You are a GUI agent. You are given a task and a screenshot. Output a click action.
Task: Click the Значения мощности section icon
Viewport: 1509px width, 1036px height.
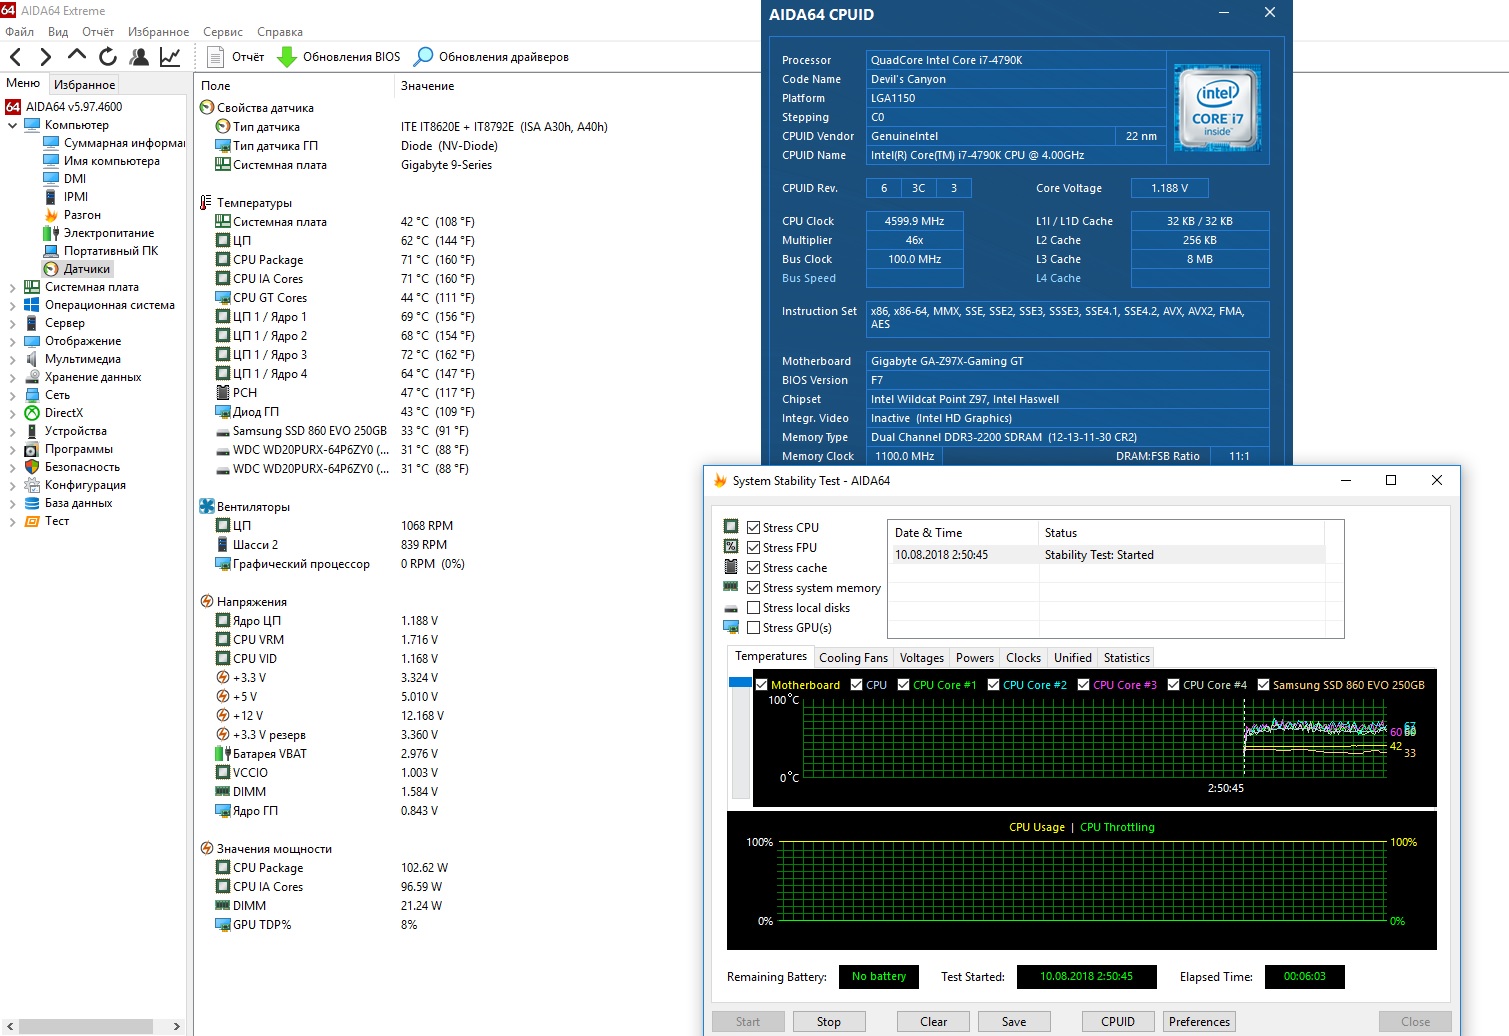tap(207, 849)
